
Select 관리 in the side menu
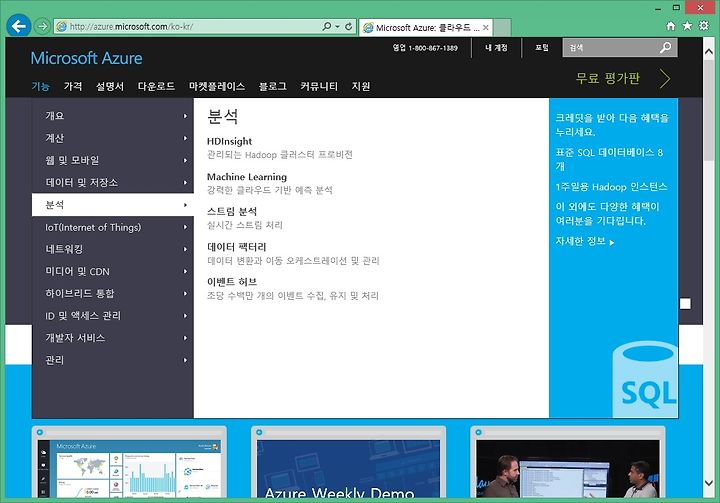[112, 360]
